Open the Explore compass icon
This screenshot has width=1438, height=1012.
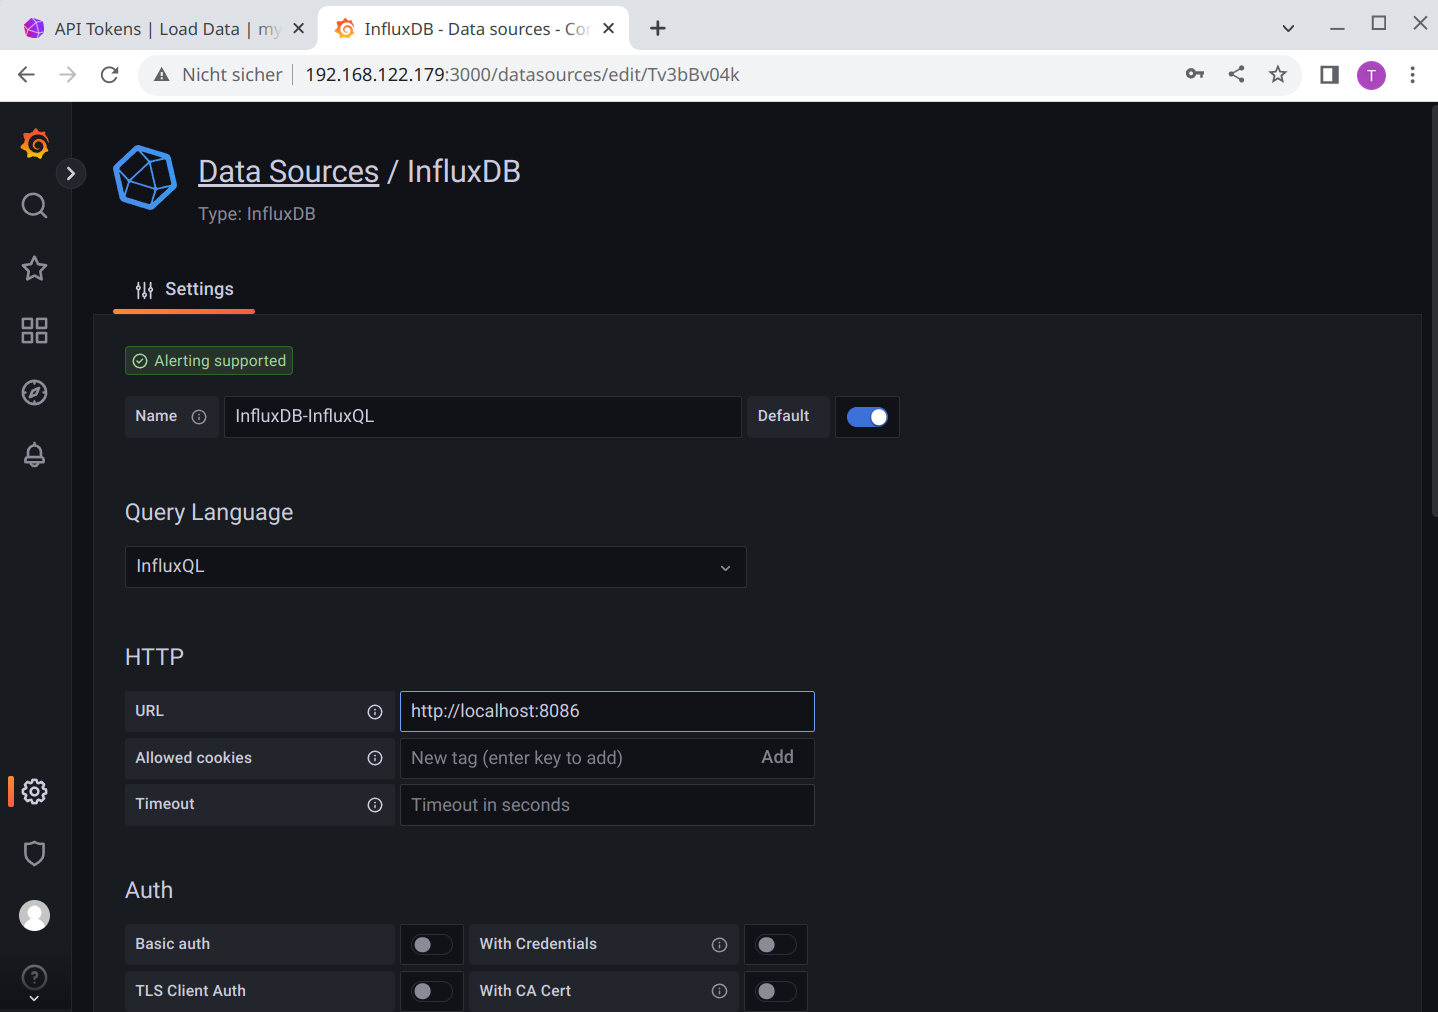click(35, 393)
